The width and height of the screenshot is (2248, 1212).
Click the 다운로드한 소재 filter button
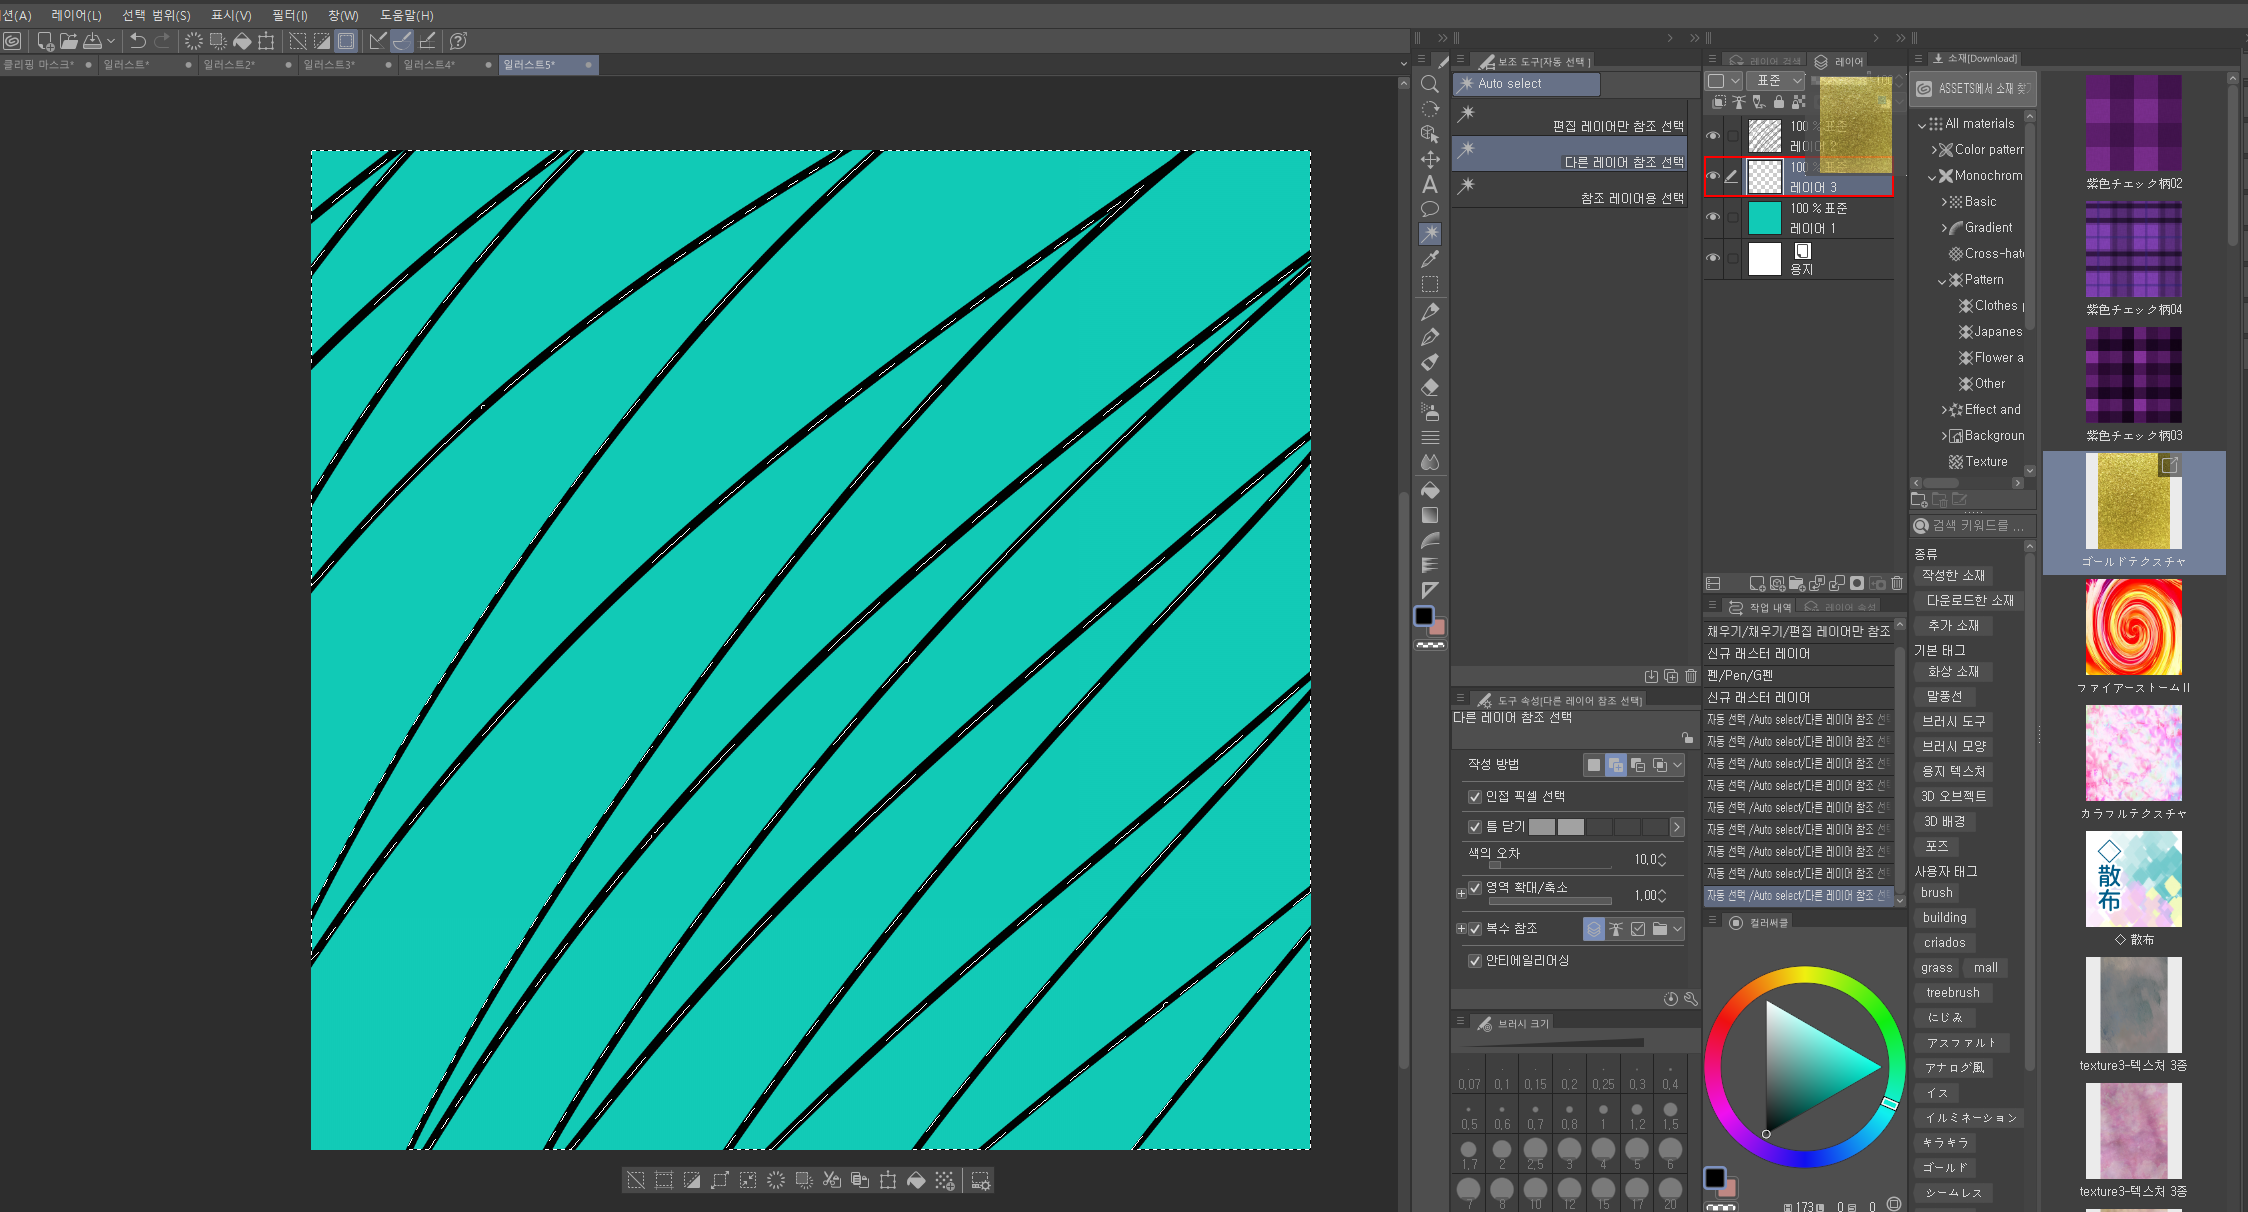point(1969,601)
